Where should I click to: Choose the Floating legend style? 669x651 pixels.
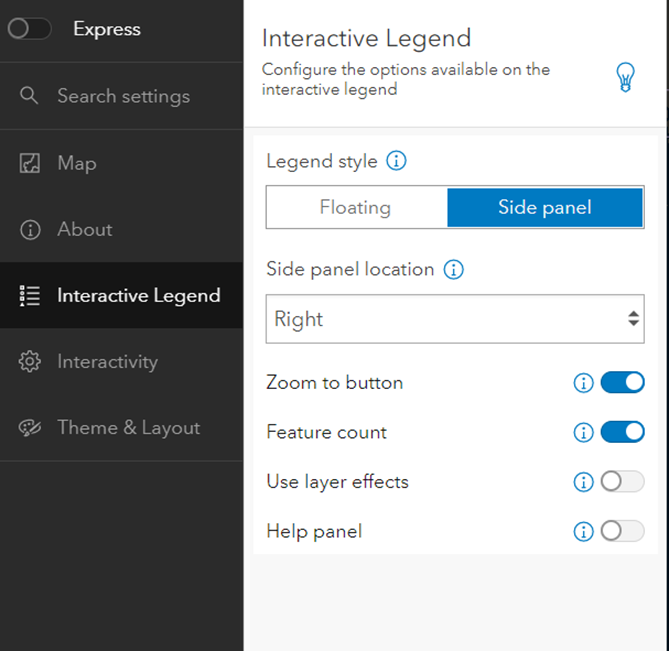[356, 207]
